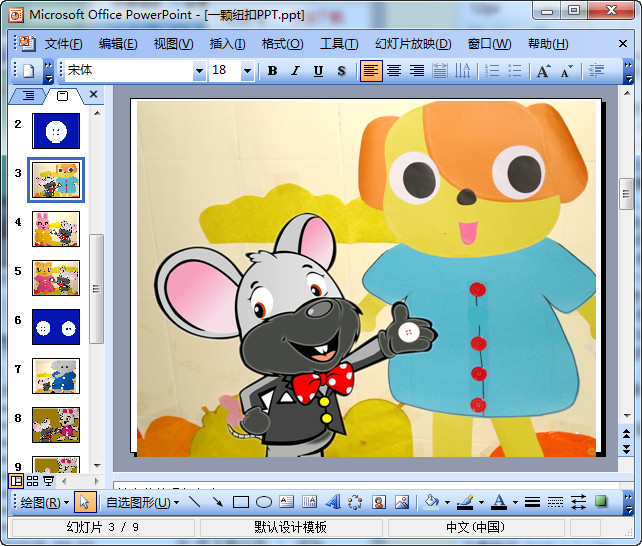
Task: Open the 窗口(W) menu
Action: coord(490,43)
